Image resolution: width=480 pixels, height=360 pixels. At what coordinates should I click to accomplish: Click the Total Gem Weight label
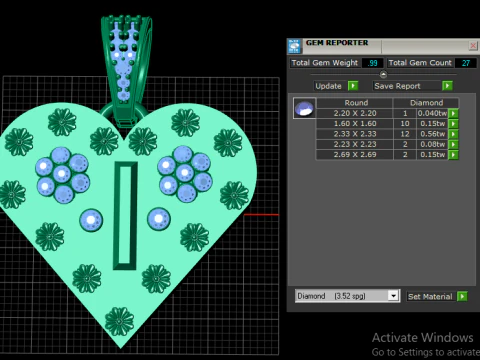point(325,63)
